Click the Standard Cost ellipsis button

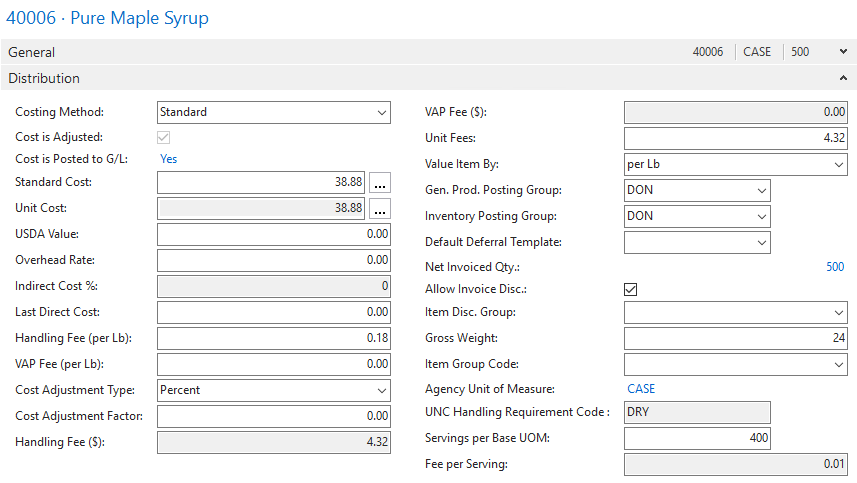pyautogui.click(x=379, y=183)
